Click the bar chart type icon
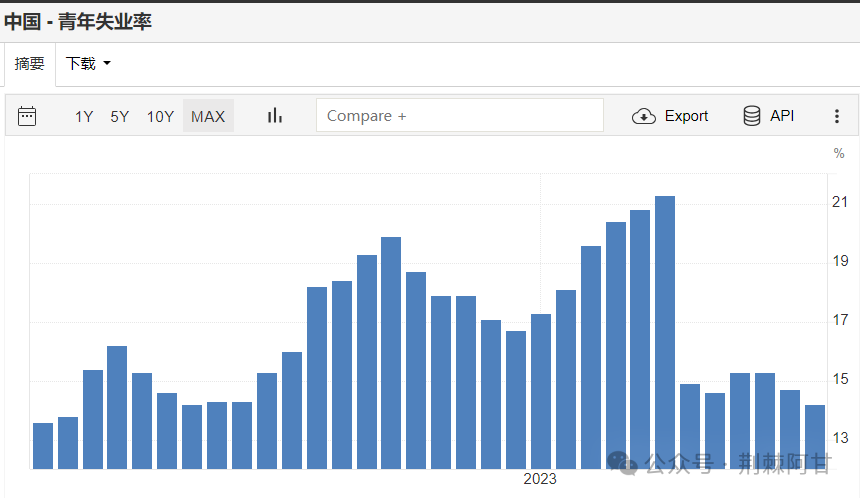 point(275,116)
